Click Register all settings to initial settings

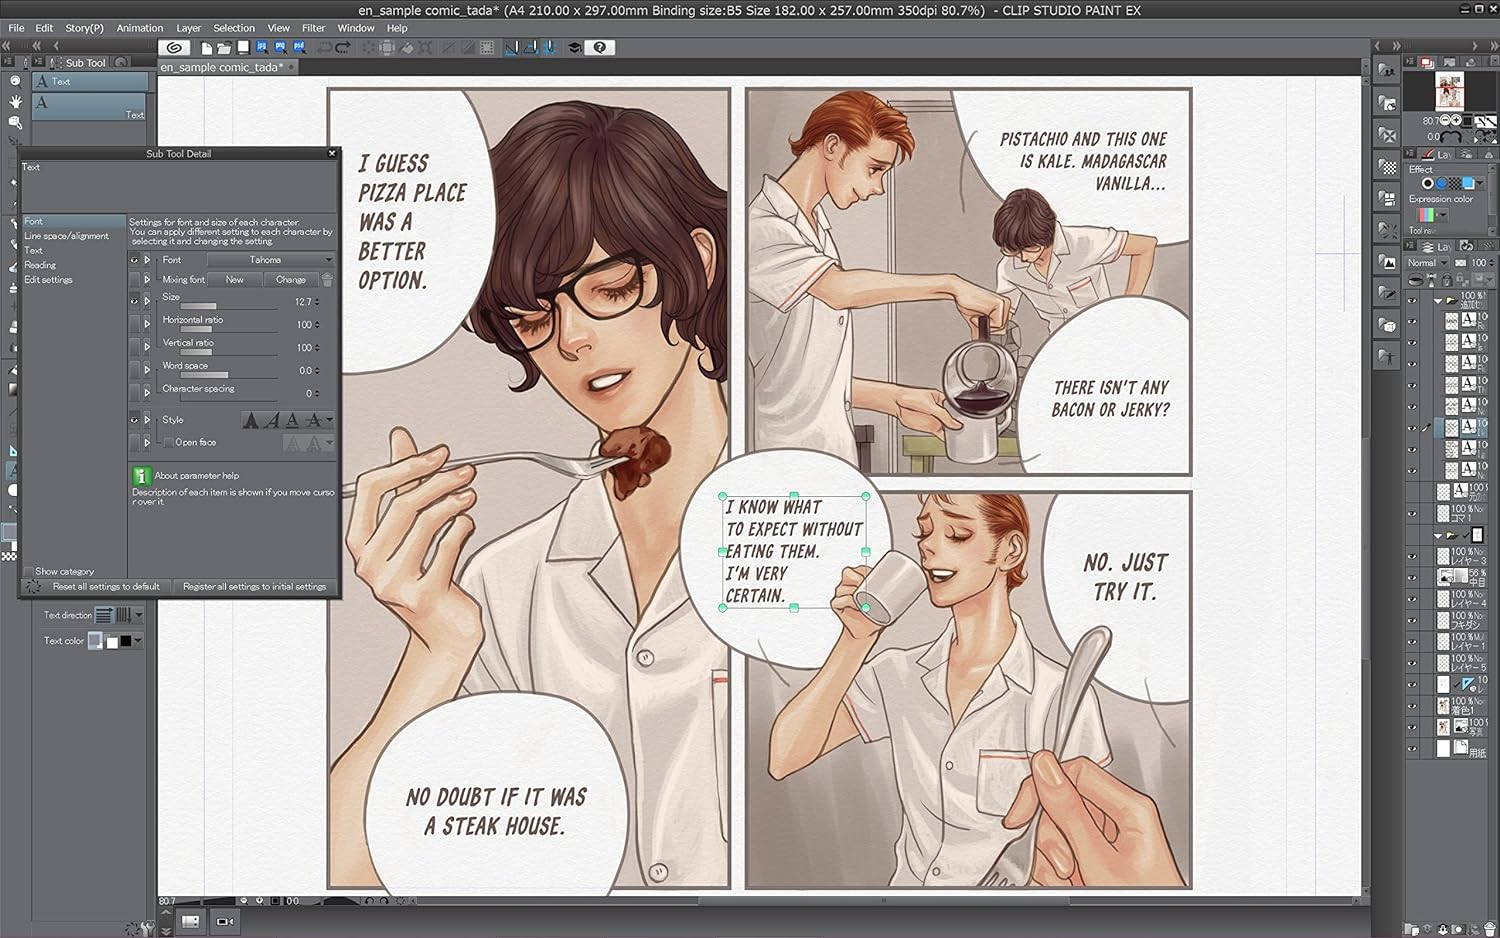(x=253, y=586)
